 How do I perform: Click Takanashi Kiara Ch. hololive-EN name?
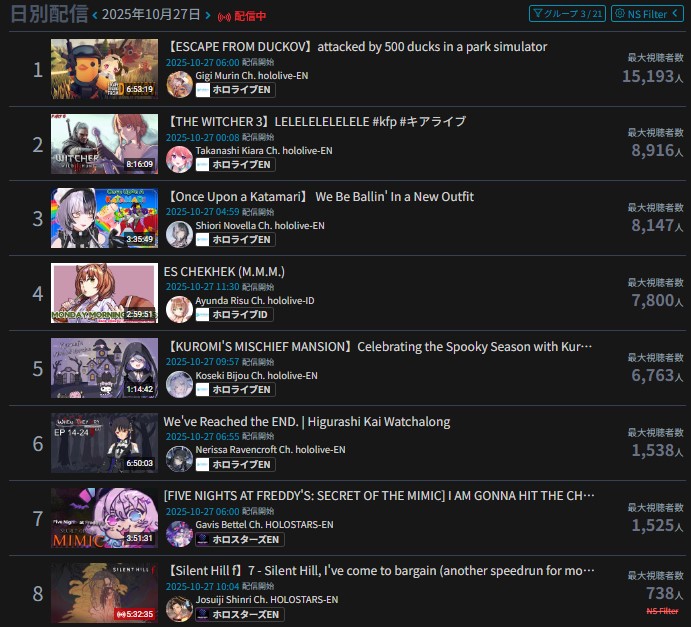[x=264, y=151]
